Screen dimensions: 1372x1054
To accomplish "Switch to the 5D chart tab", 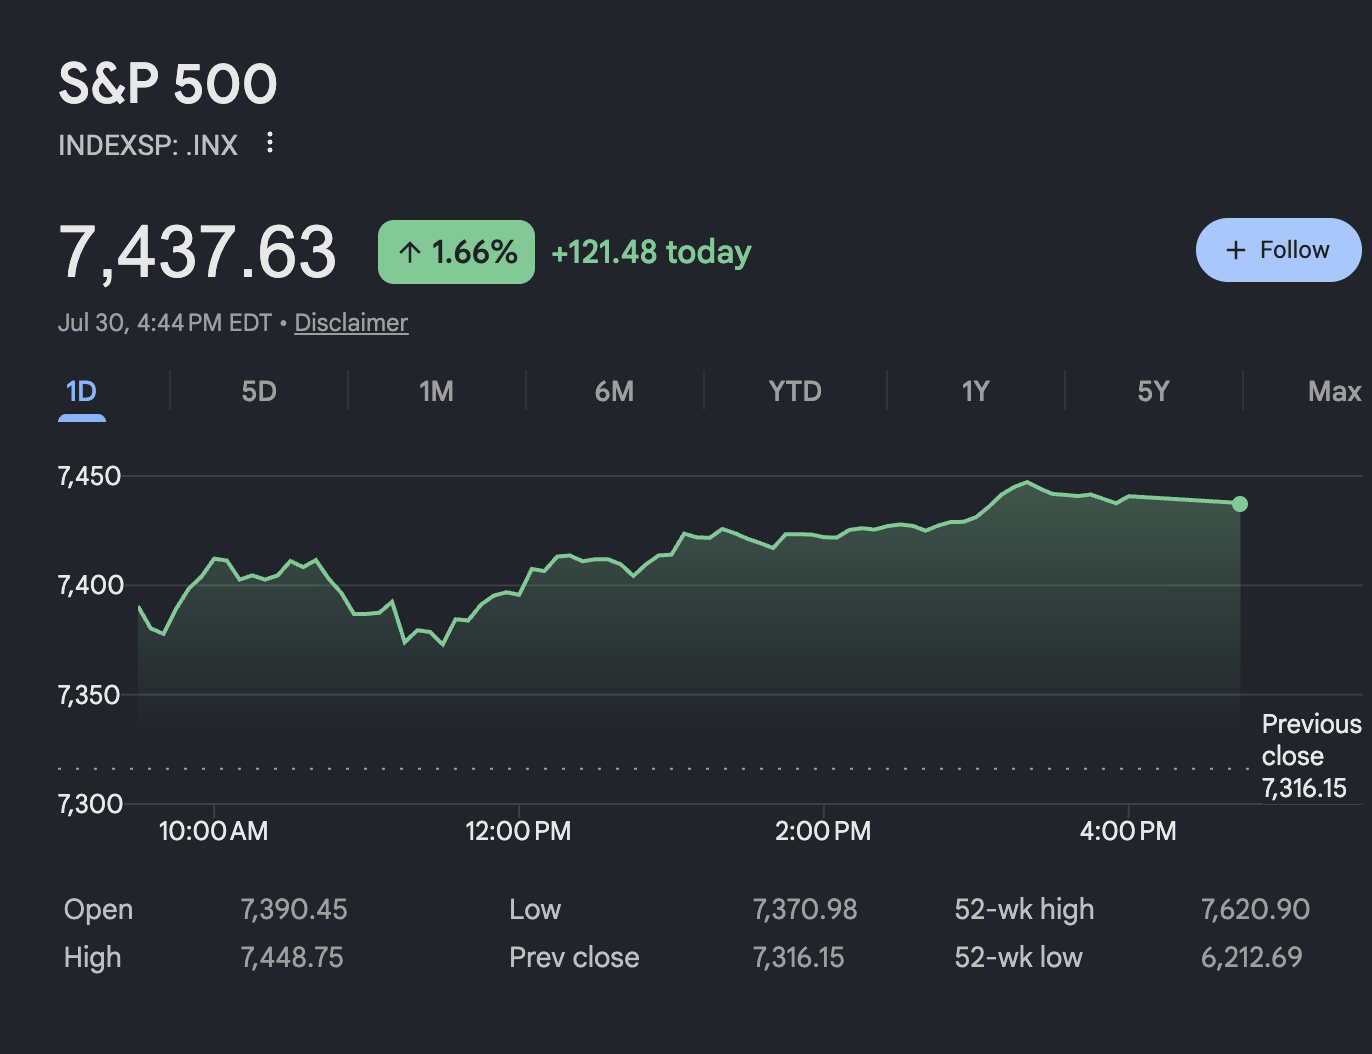I will click(x=259, y=391).
